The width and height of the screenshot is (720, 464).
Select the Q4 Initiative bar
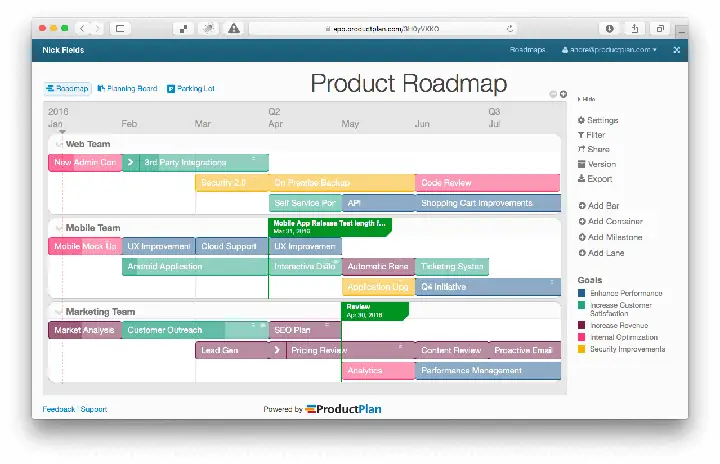click(488, 287)
